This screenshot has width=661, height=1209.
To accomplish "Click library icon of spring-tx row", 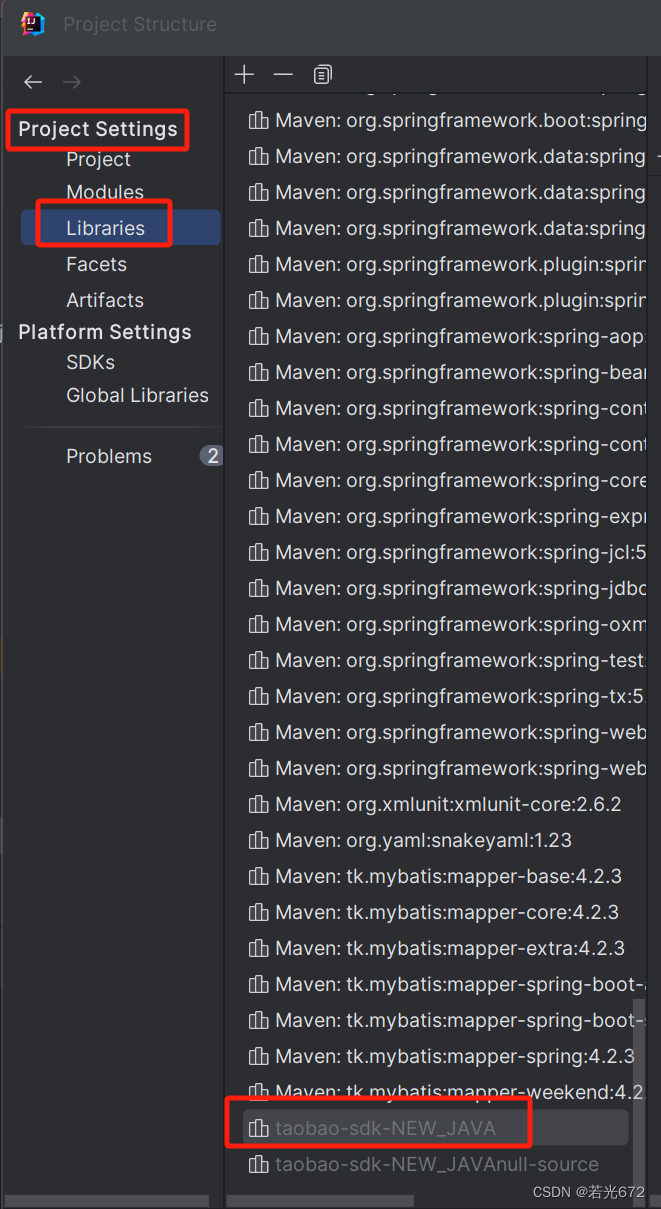I will point(258,696).
